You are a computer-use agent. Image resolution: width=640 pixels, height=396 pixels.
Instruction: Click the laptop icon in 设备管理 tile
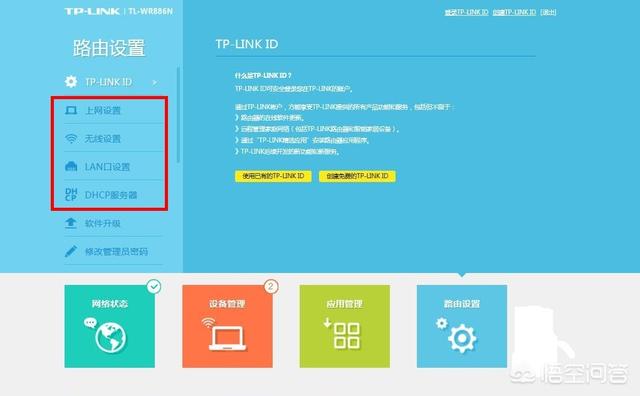tap(227, 338)
